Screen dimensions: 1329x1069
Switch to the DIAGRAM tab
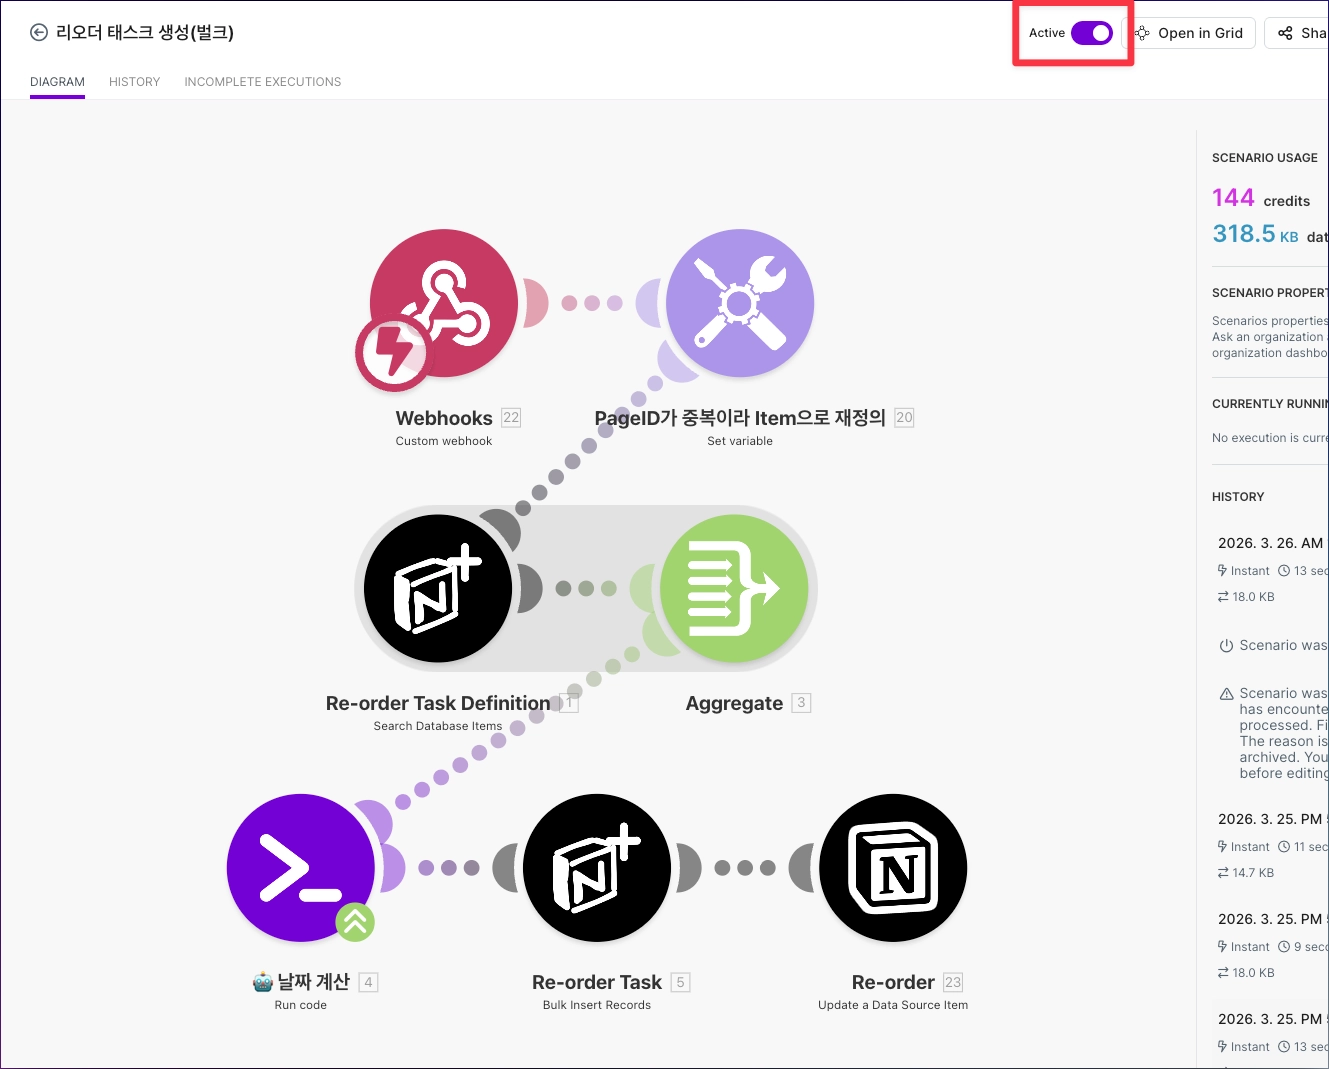[x=57, y=82]
